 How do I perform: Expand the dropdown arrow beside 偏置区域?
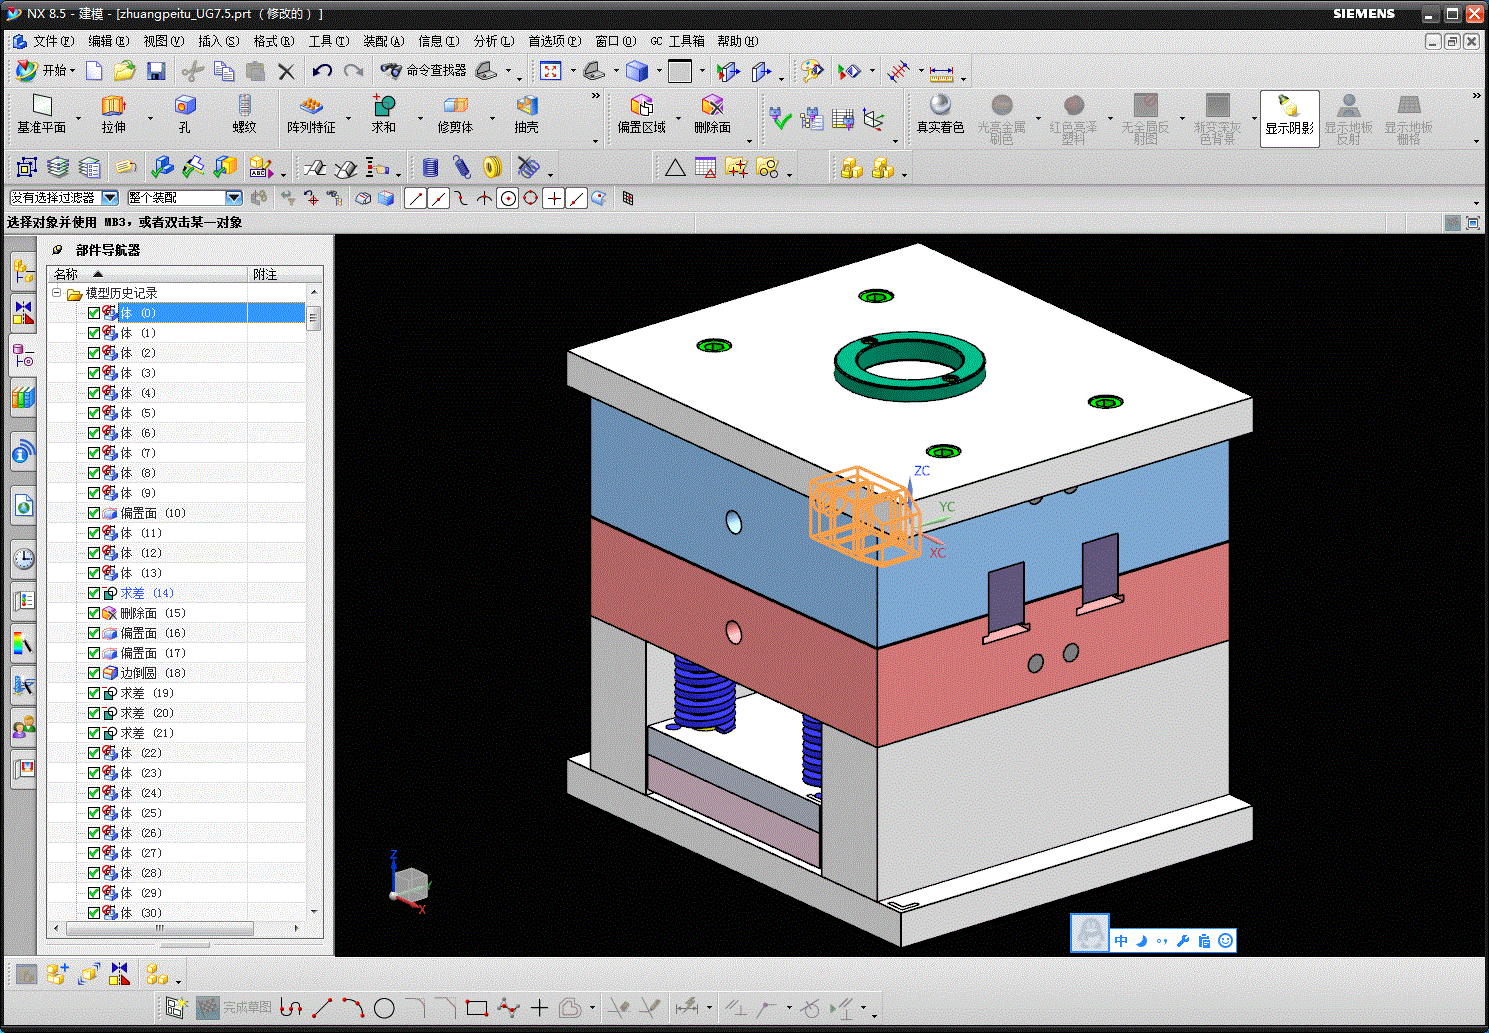pyautogui.click(x=679, y=118)
